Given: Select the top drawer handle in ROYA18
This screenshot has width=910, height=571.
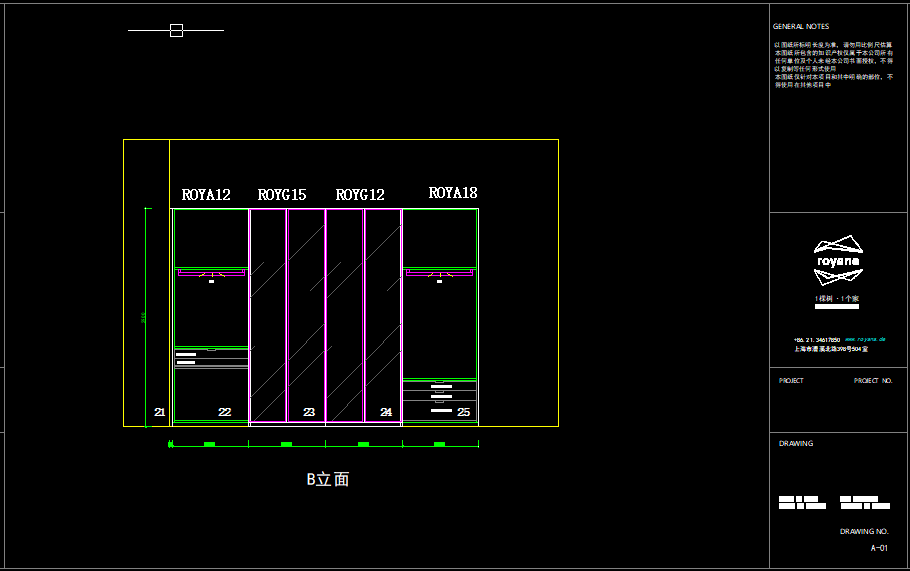Looking at the screenshot, I should coord(440,385).
